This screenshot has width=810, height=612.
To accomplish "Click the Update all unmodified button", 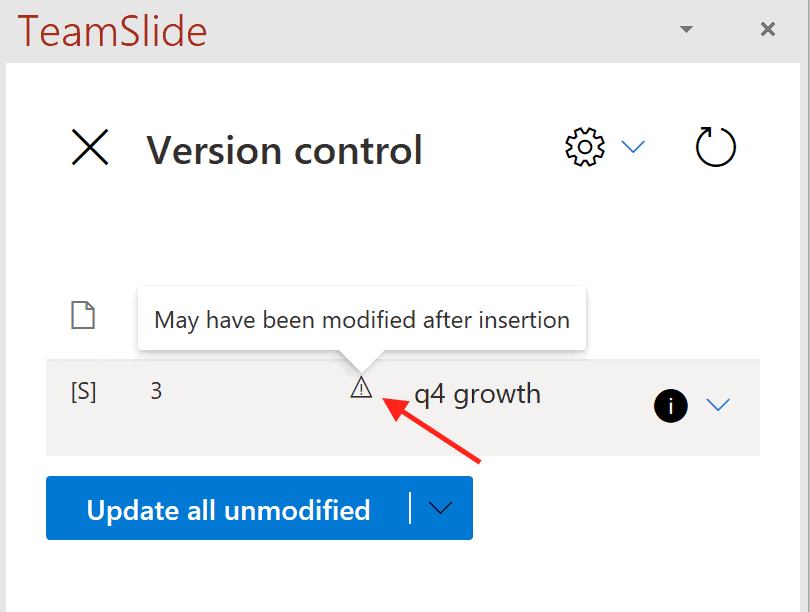I will tap(230, 509).
